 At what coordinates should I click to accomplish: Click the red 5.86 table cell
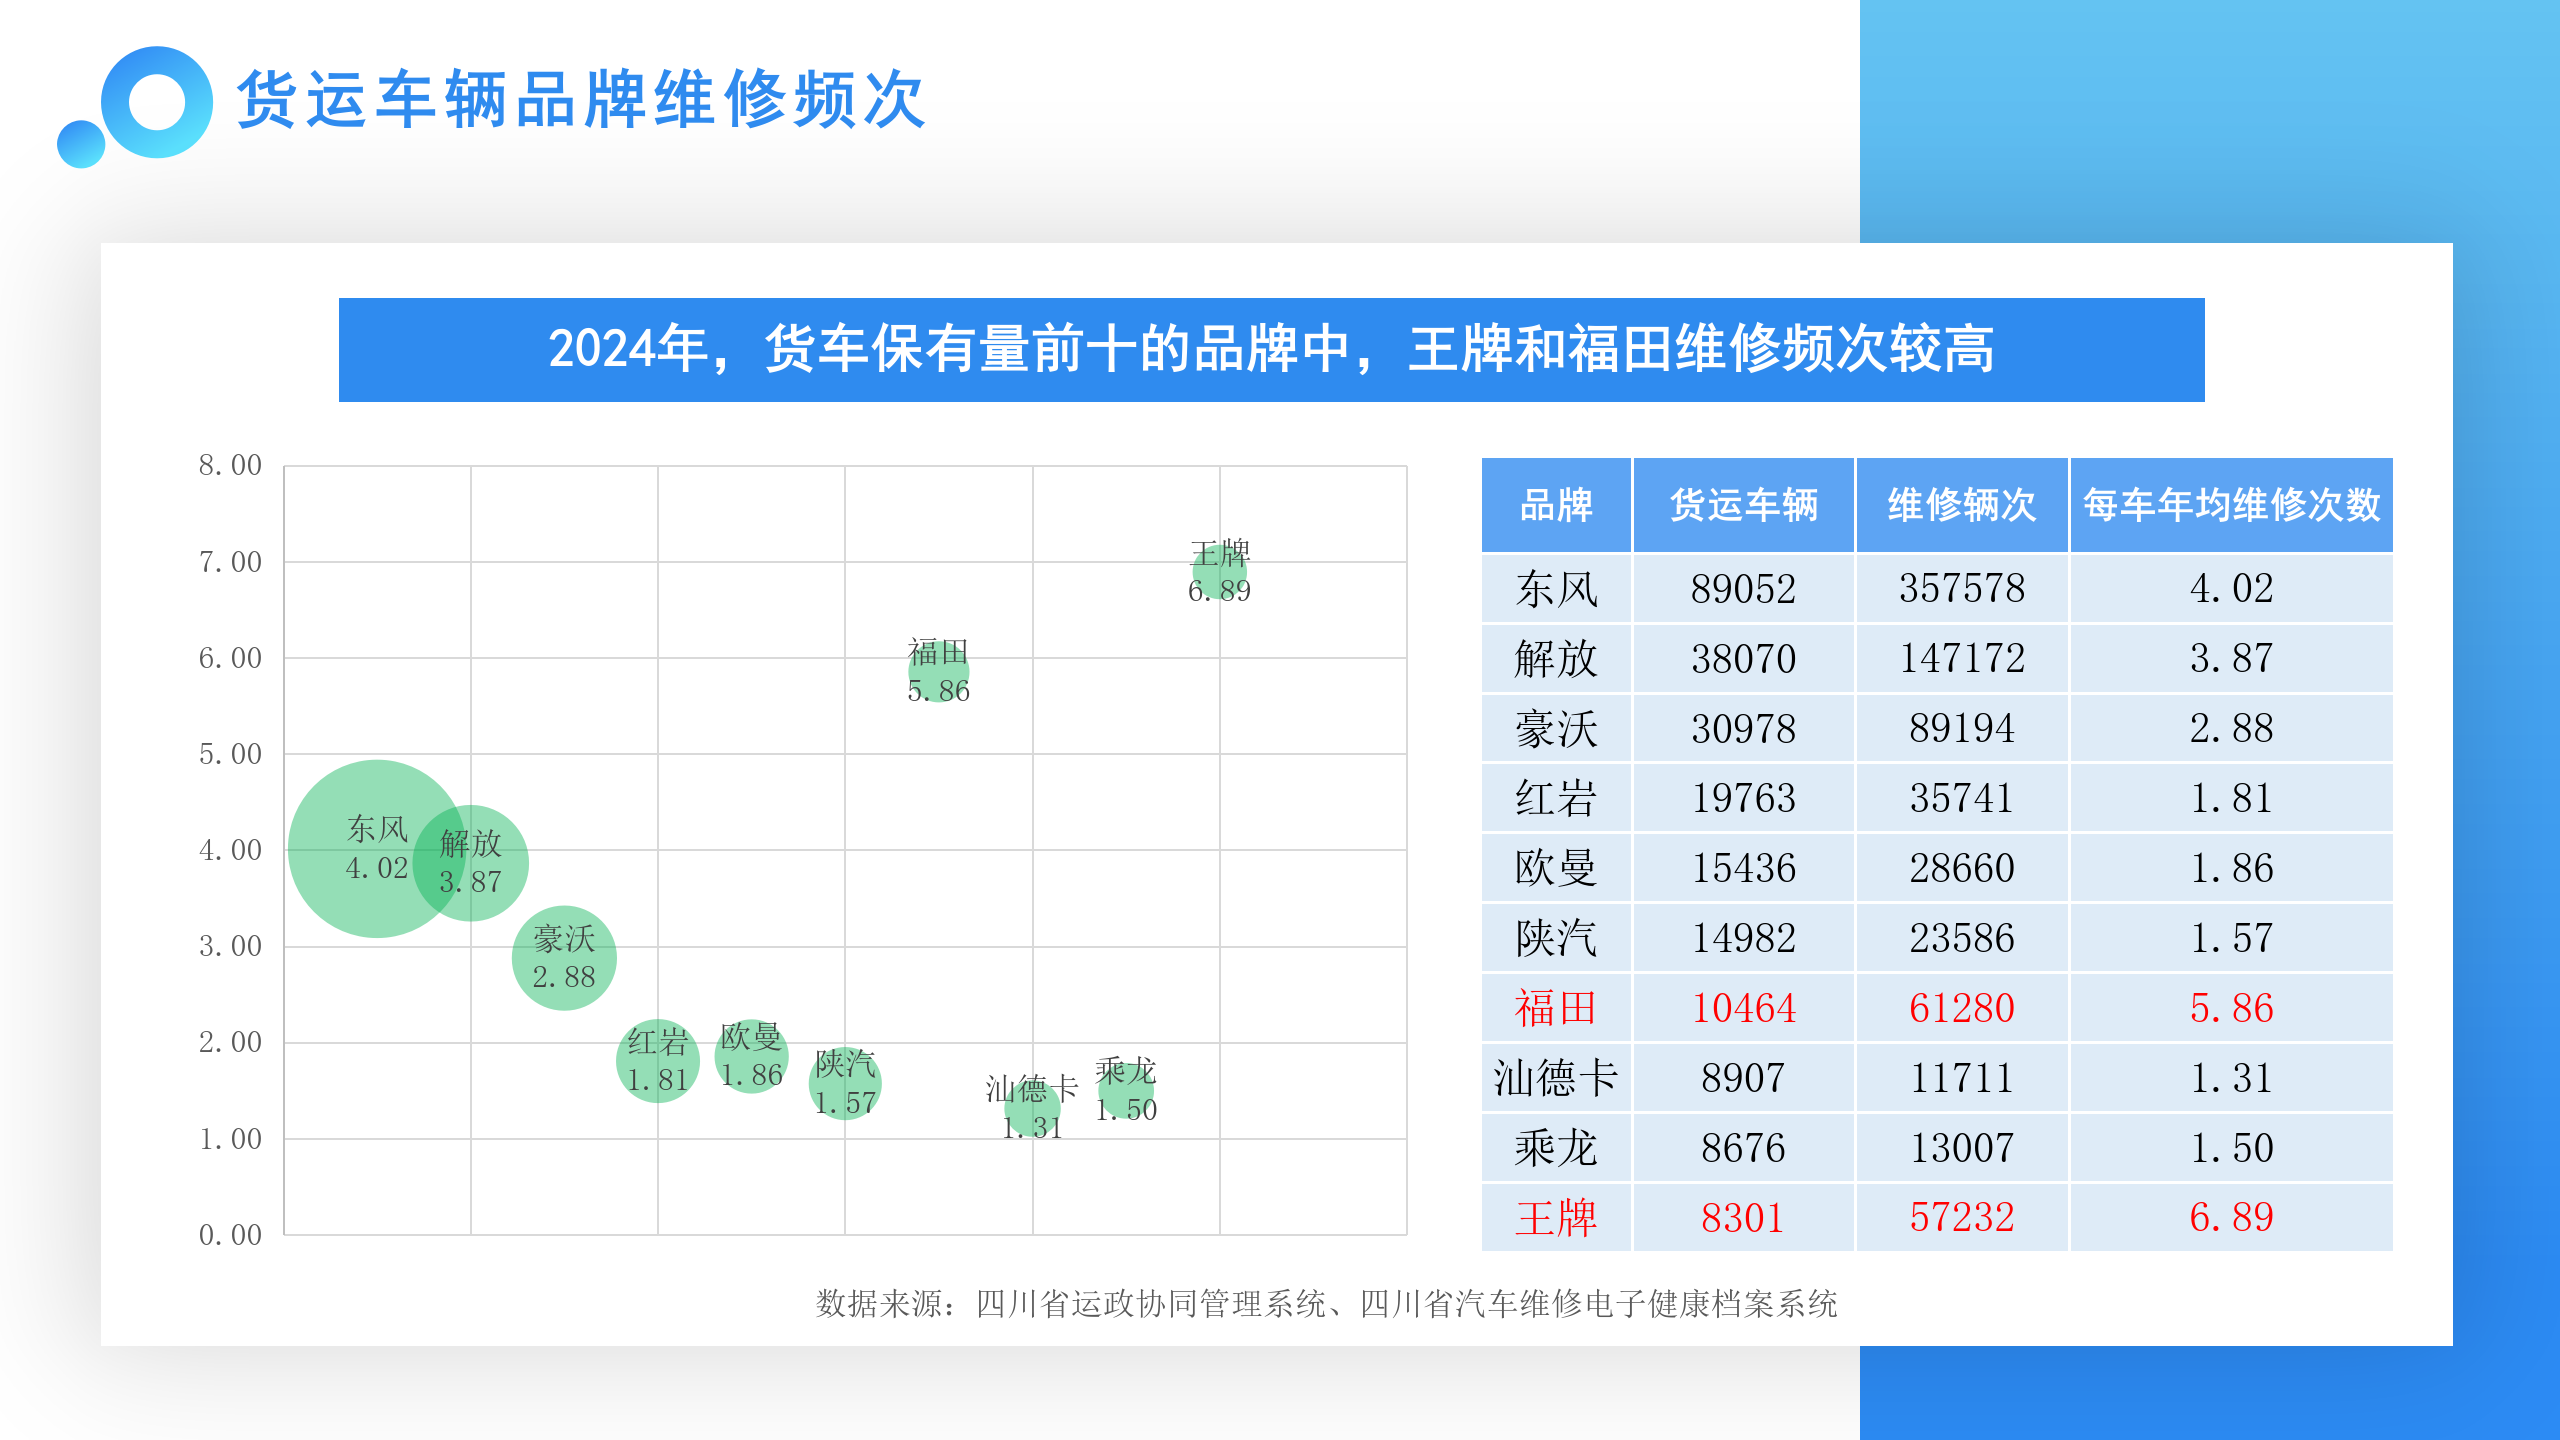click(2232, 1008)
